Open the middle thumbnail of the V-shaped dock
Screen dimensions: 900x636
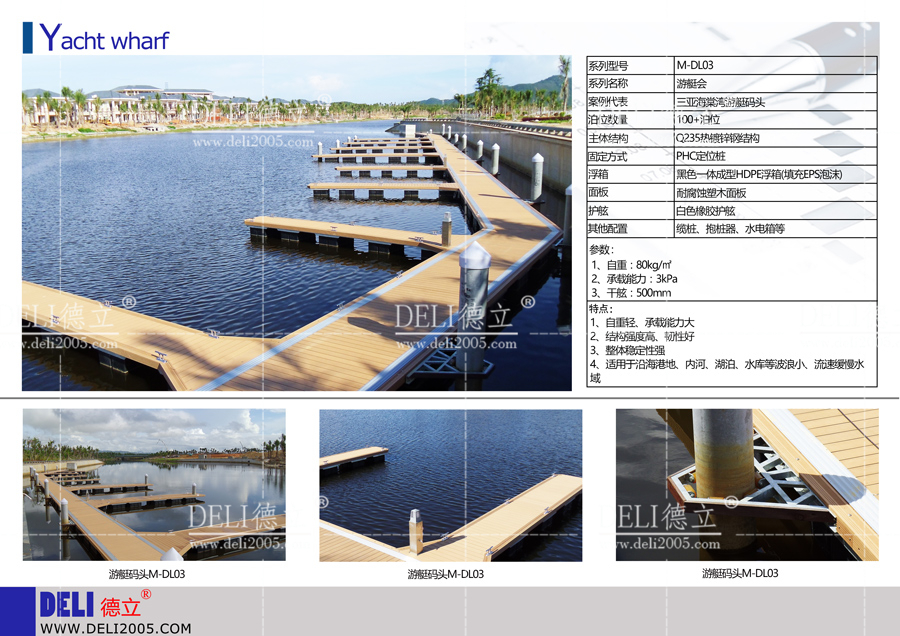pyautogui.click(x=450, y=485)
